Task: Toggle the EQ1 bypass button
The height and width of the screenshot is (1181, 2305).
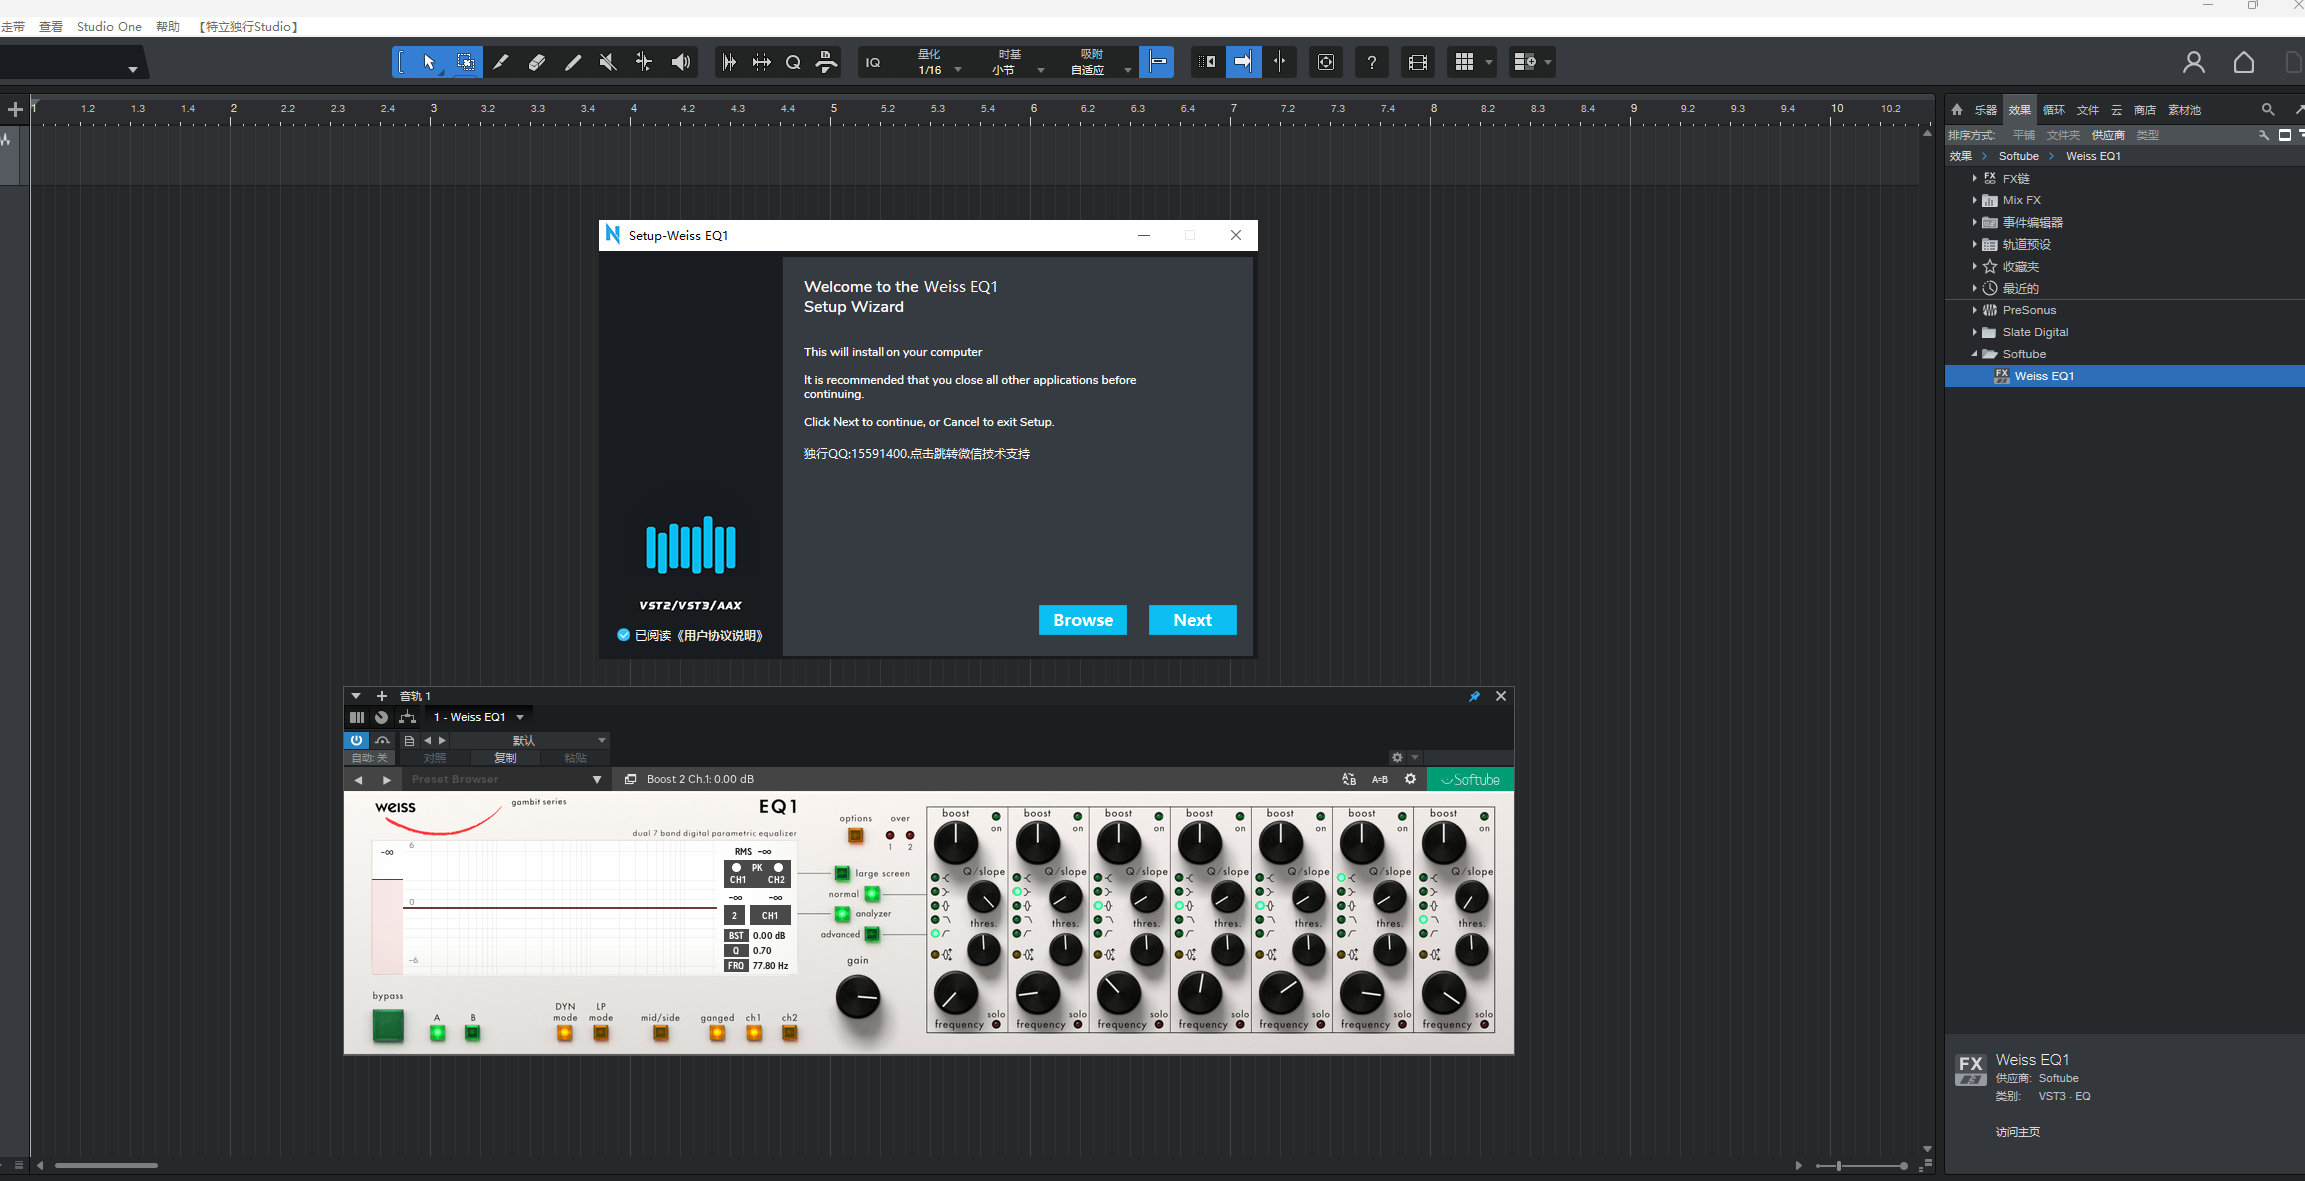Action: (388, 1025)
